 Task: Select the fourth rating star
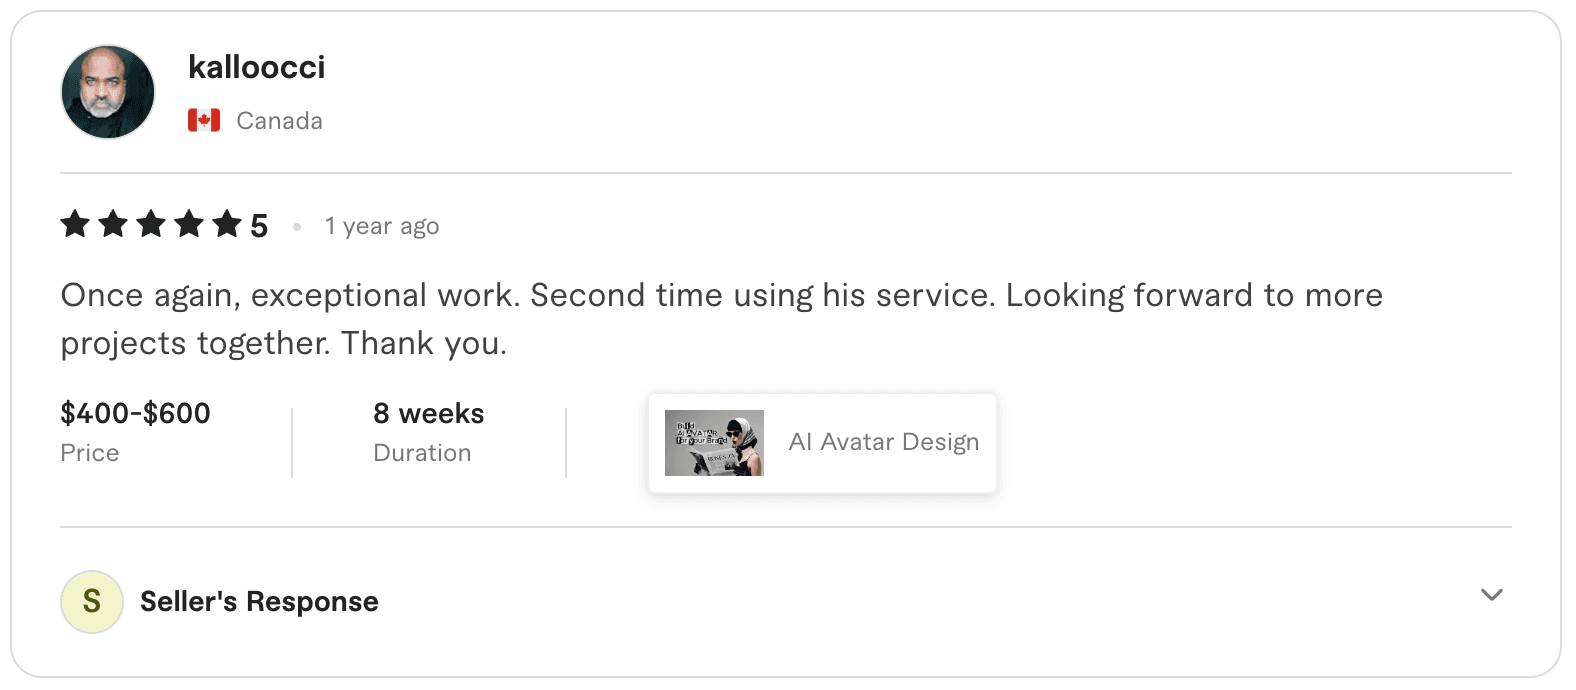(188, 224)
